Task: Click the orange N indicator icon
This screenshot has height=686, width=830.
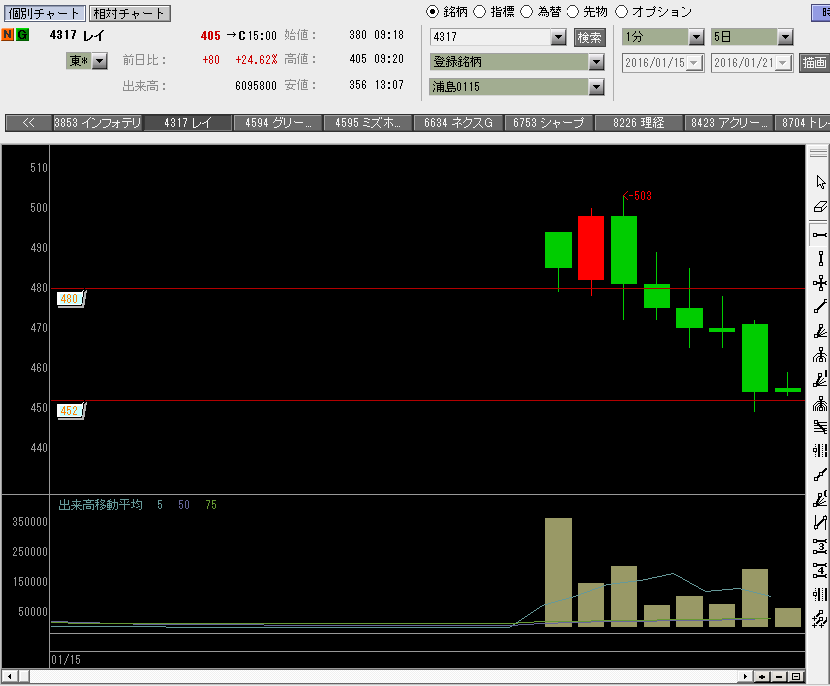Action: point(8,35)
